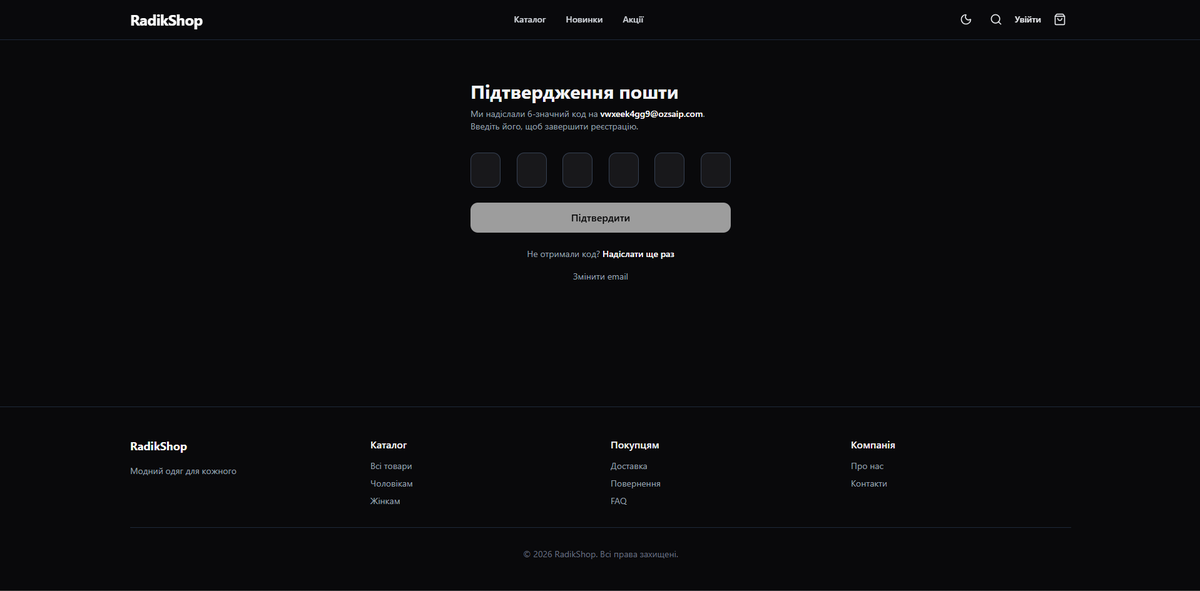
Task: Toggle dark mode with the moon icon
Action: 966,19
